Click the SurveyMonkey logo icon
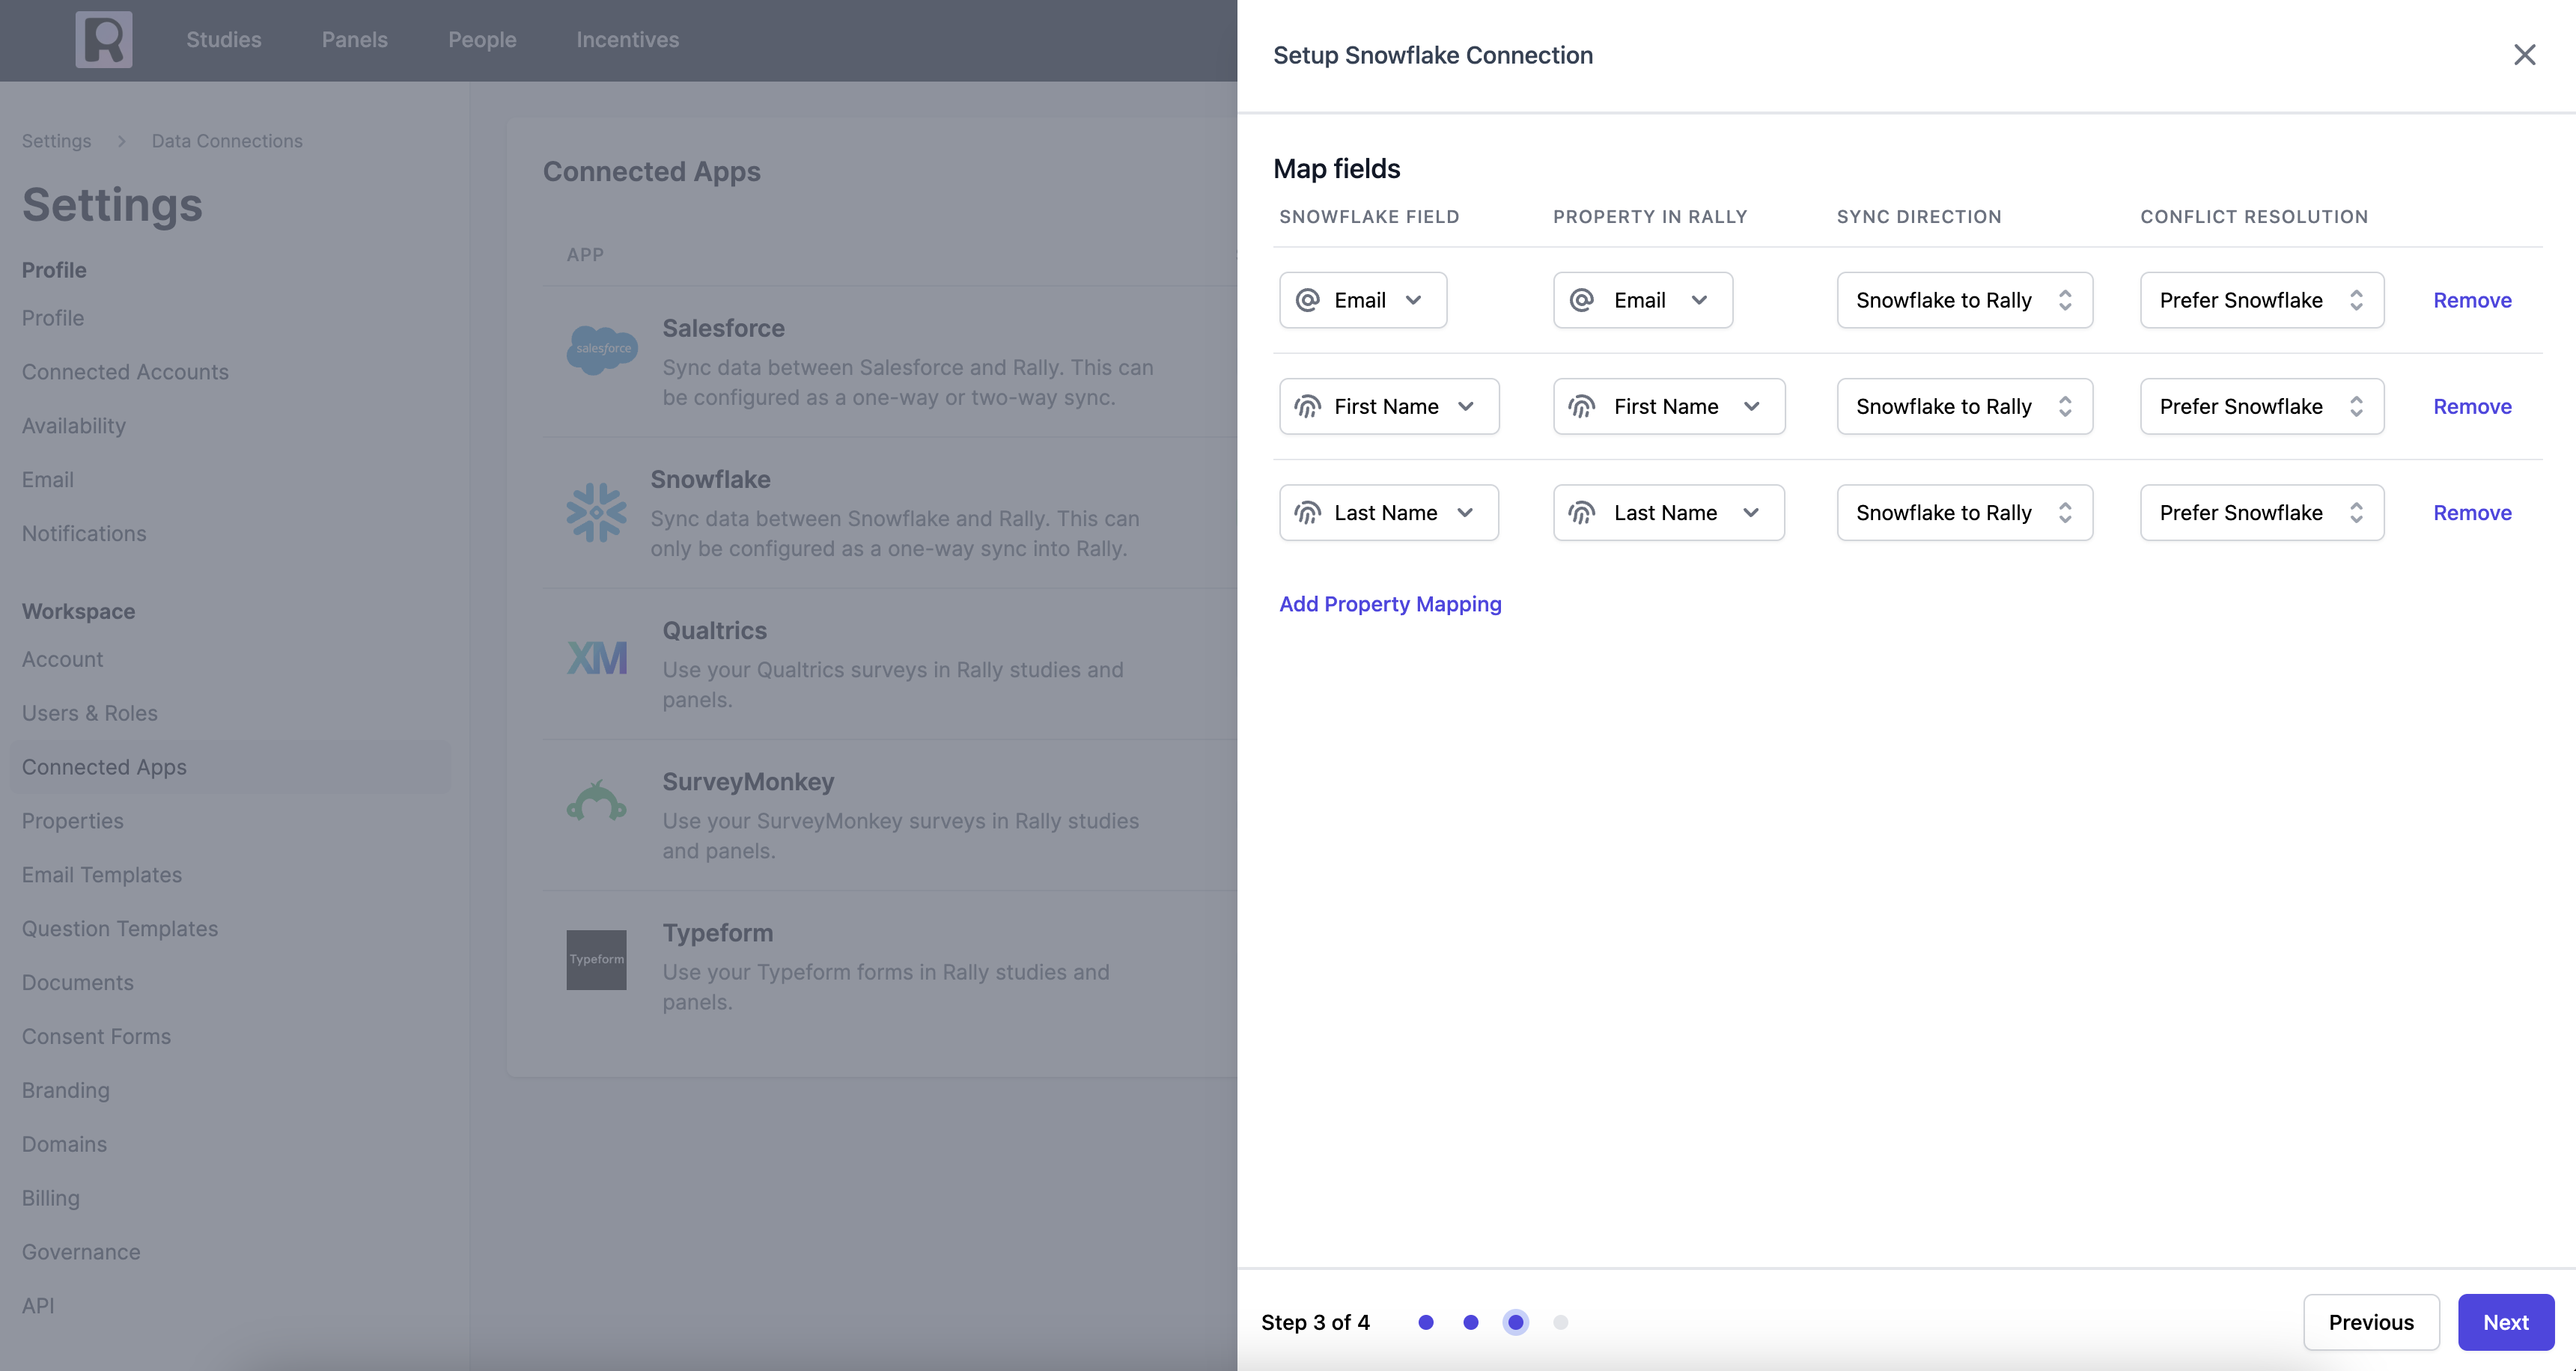This screenshot has width=2576, height=1371. click(597, 802)
